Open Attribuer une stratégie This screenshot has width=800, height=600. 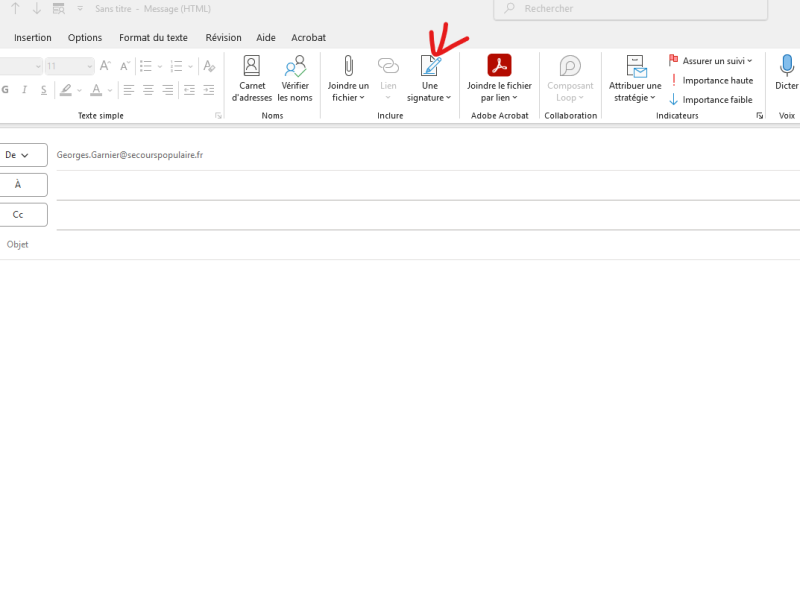[x=635, y=79]
